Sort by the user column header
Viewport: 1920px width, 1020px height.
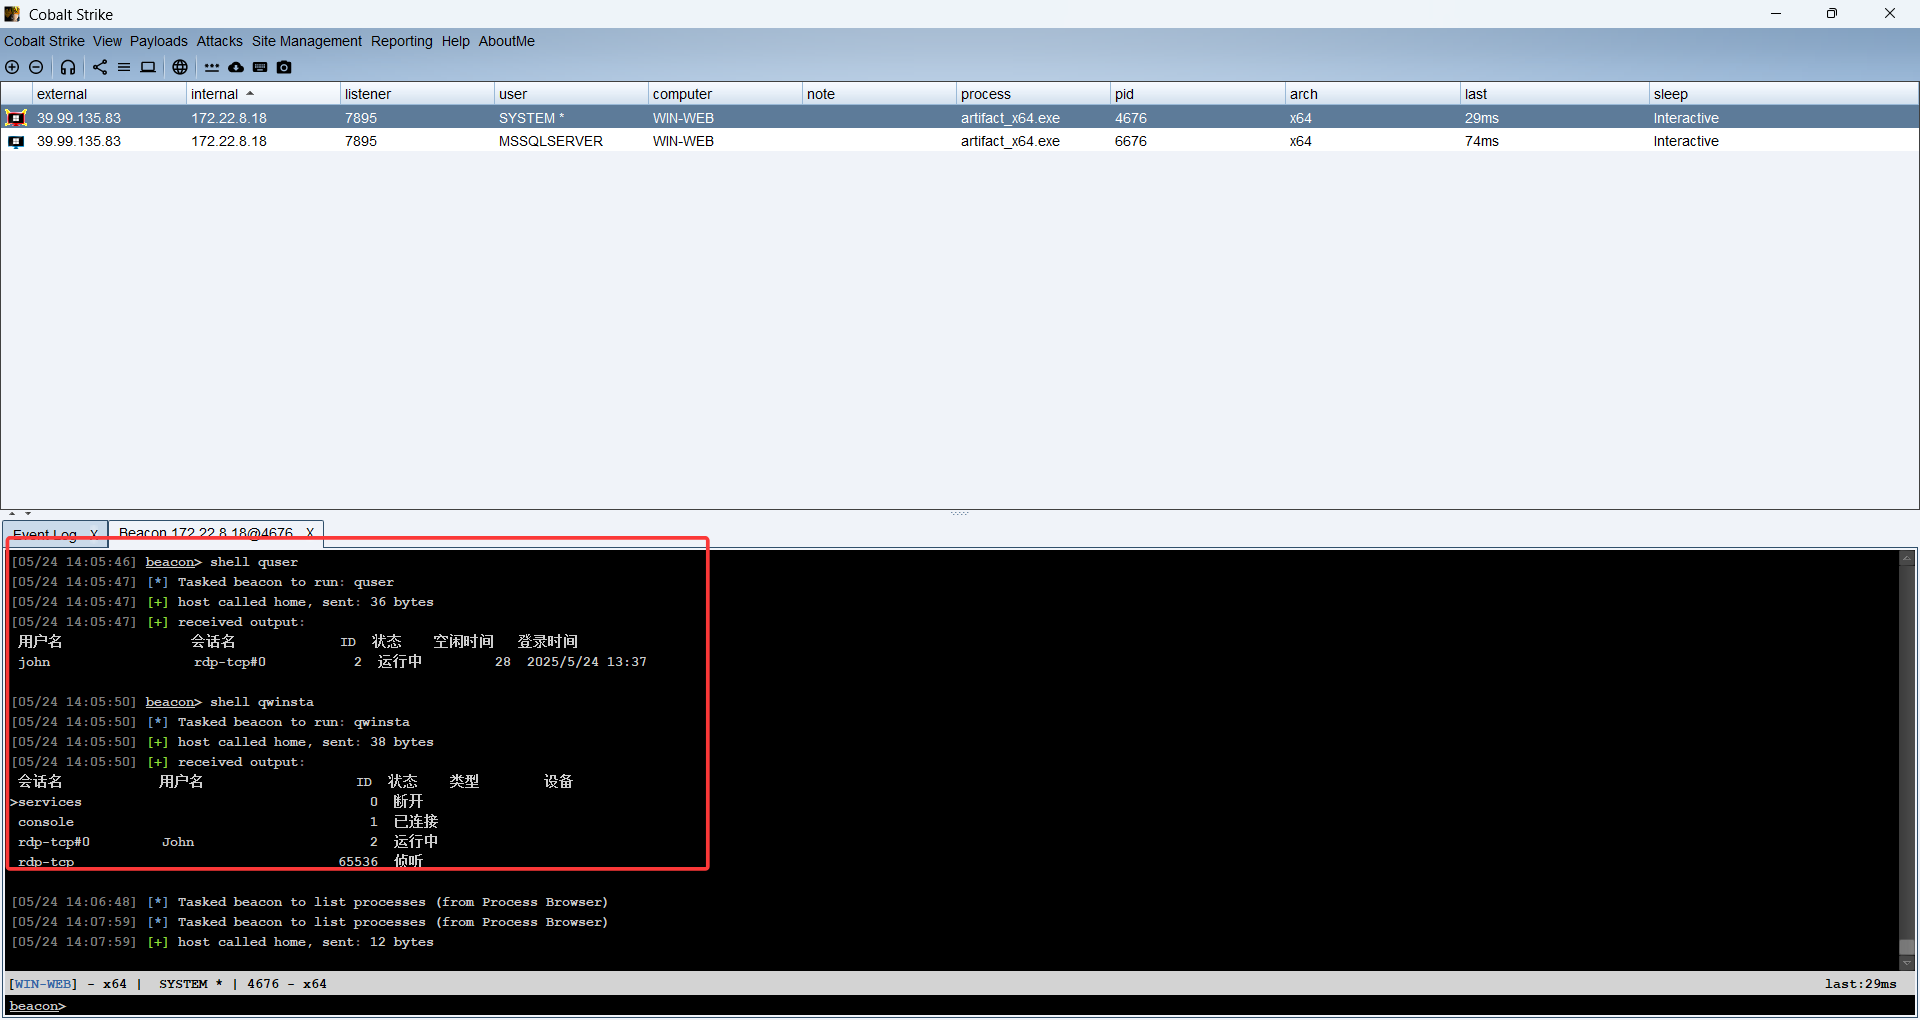(571, 94)
